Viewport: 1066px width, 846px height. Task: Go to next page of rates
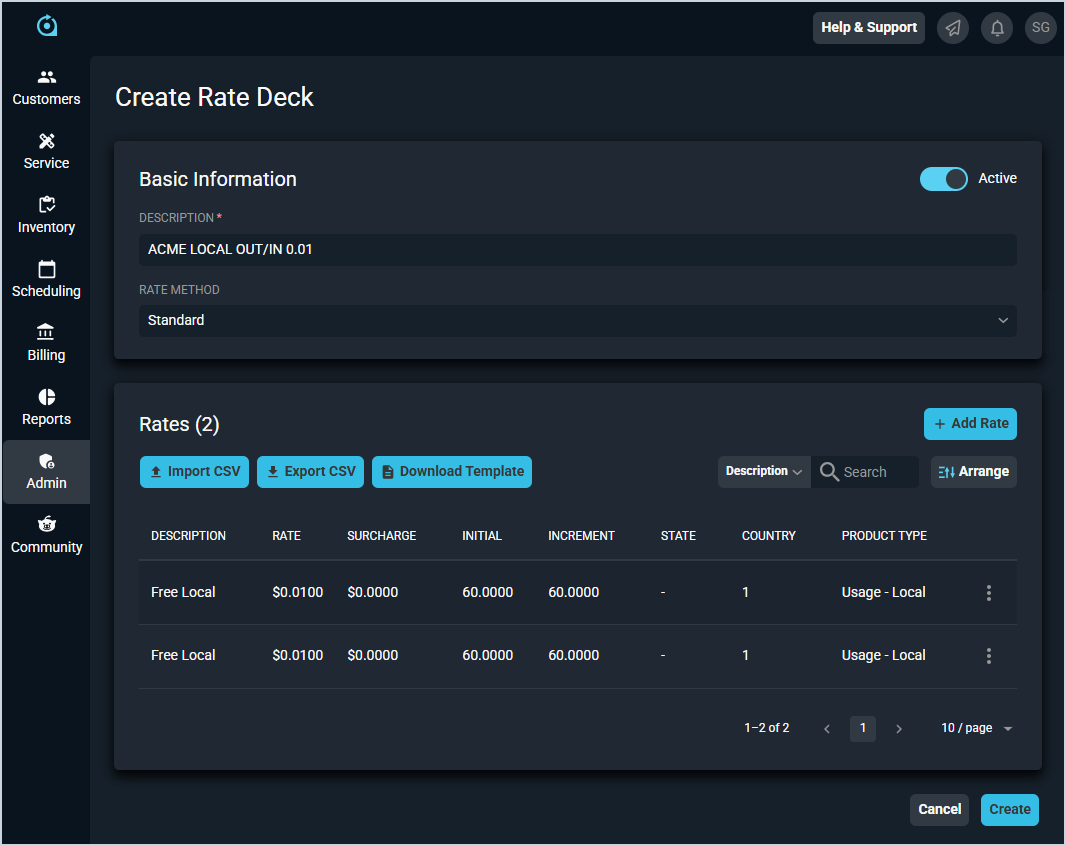point(899,729)
